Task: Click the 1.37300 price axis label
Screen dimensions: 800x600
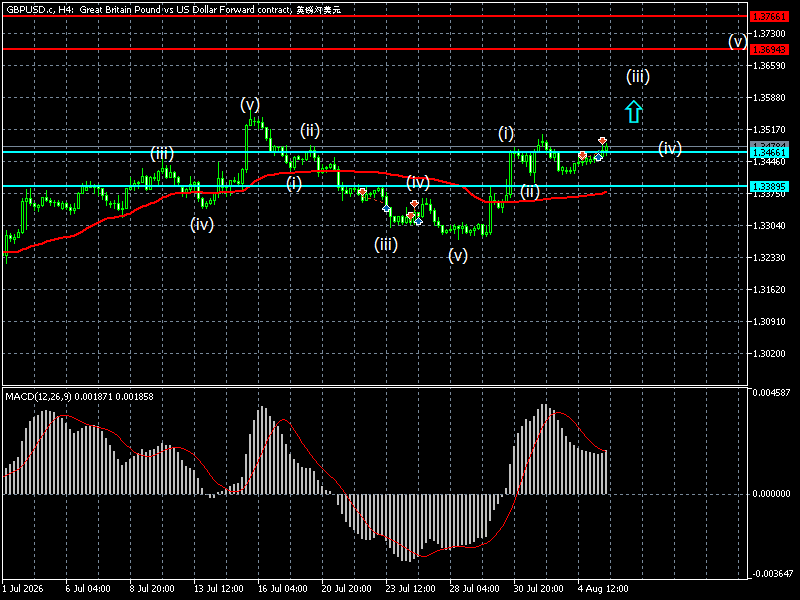Action: pyautogui.click(x=769, y=34)
